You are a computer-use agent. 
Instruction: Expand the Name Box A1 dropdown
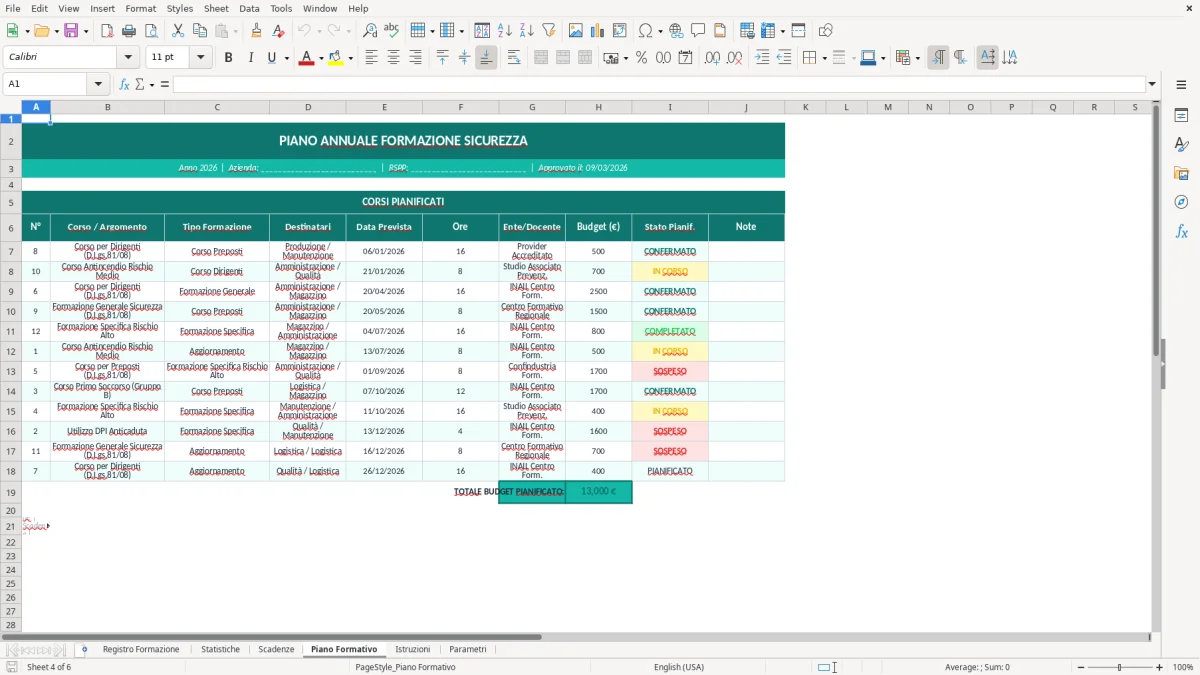coord(98,84)
